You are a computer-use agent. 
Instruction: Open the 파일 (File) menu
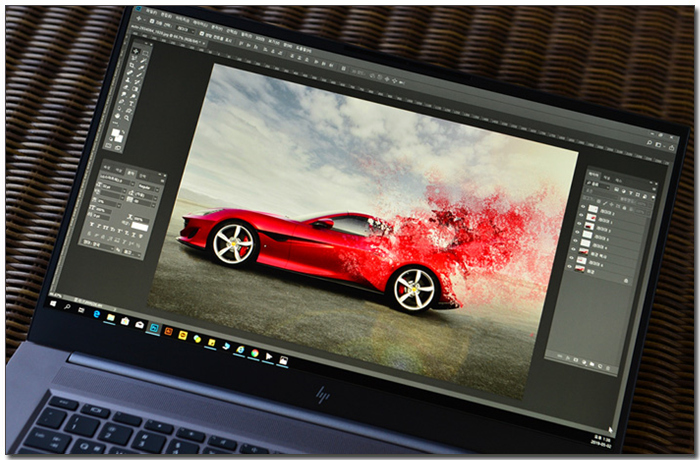pos(151,11)
